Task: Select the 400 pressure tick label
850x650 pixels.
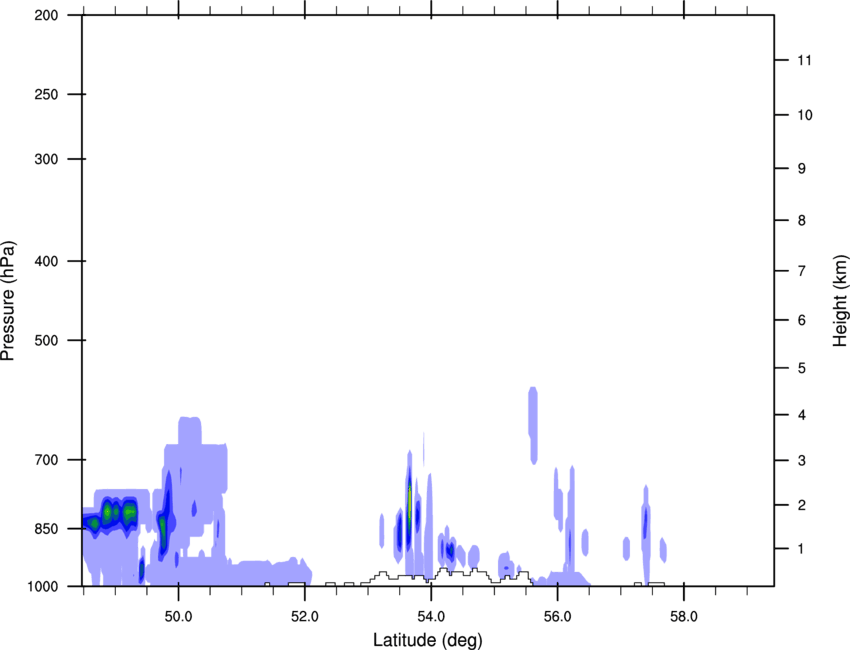Action: (46, 261)
